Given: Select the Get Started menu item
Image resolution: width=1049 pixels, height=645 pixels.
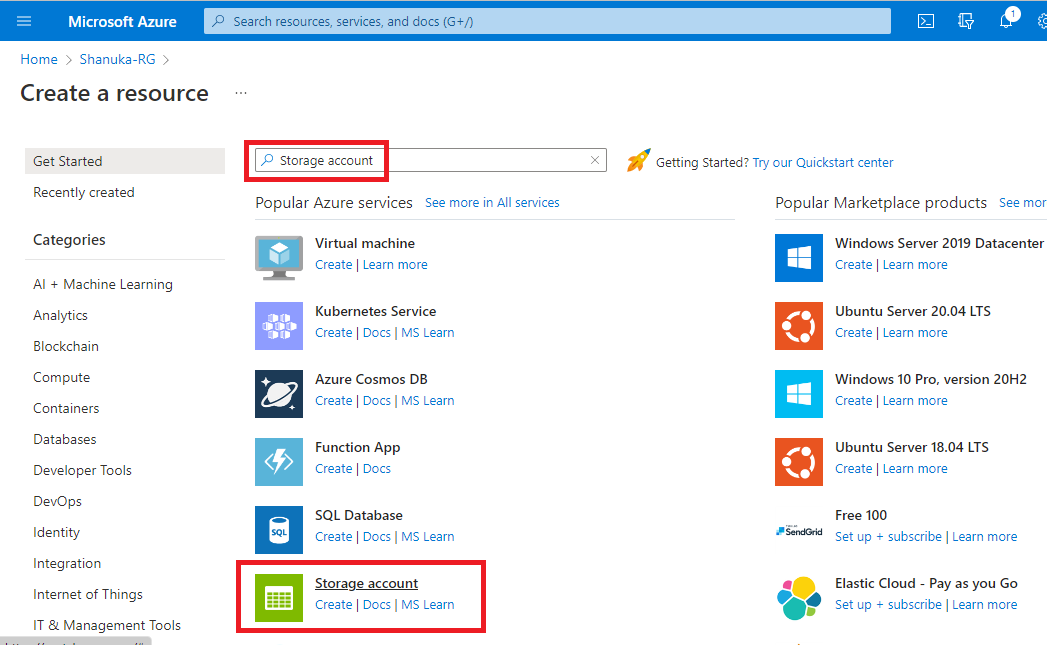Looking at the screenshot, I should point(125,161).
